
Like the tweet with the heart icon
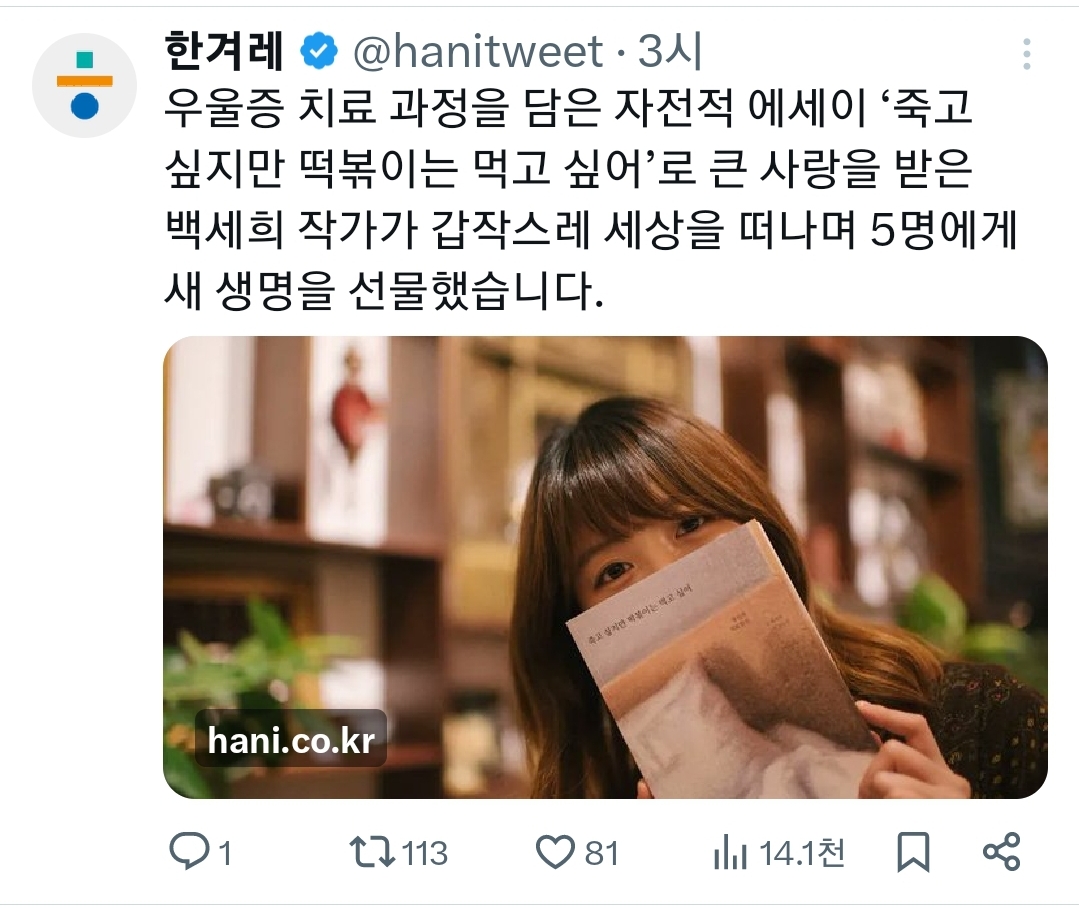pyautogui.click(x=555, y=852)
